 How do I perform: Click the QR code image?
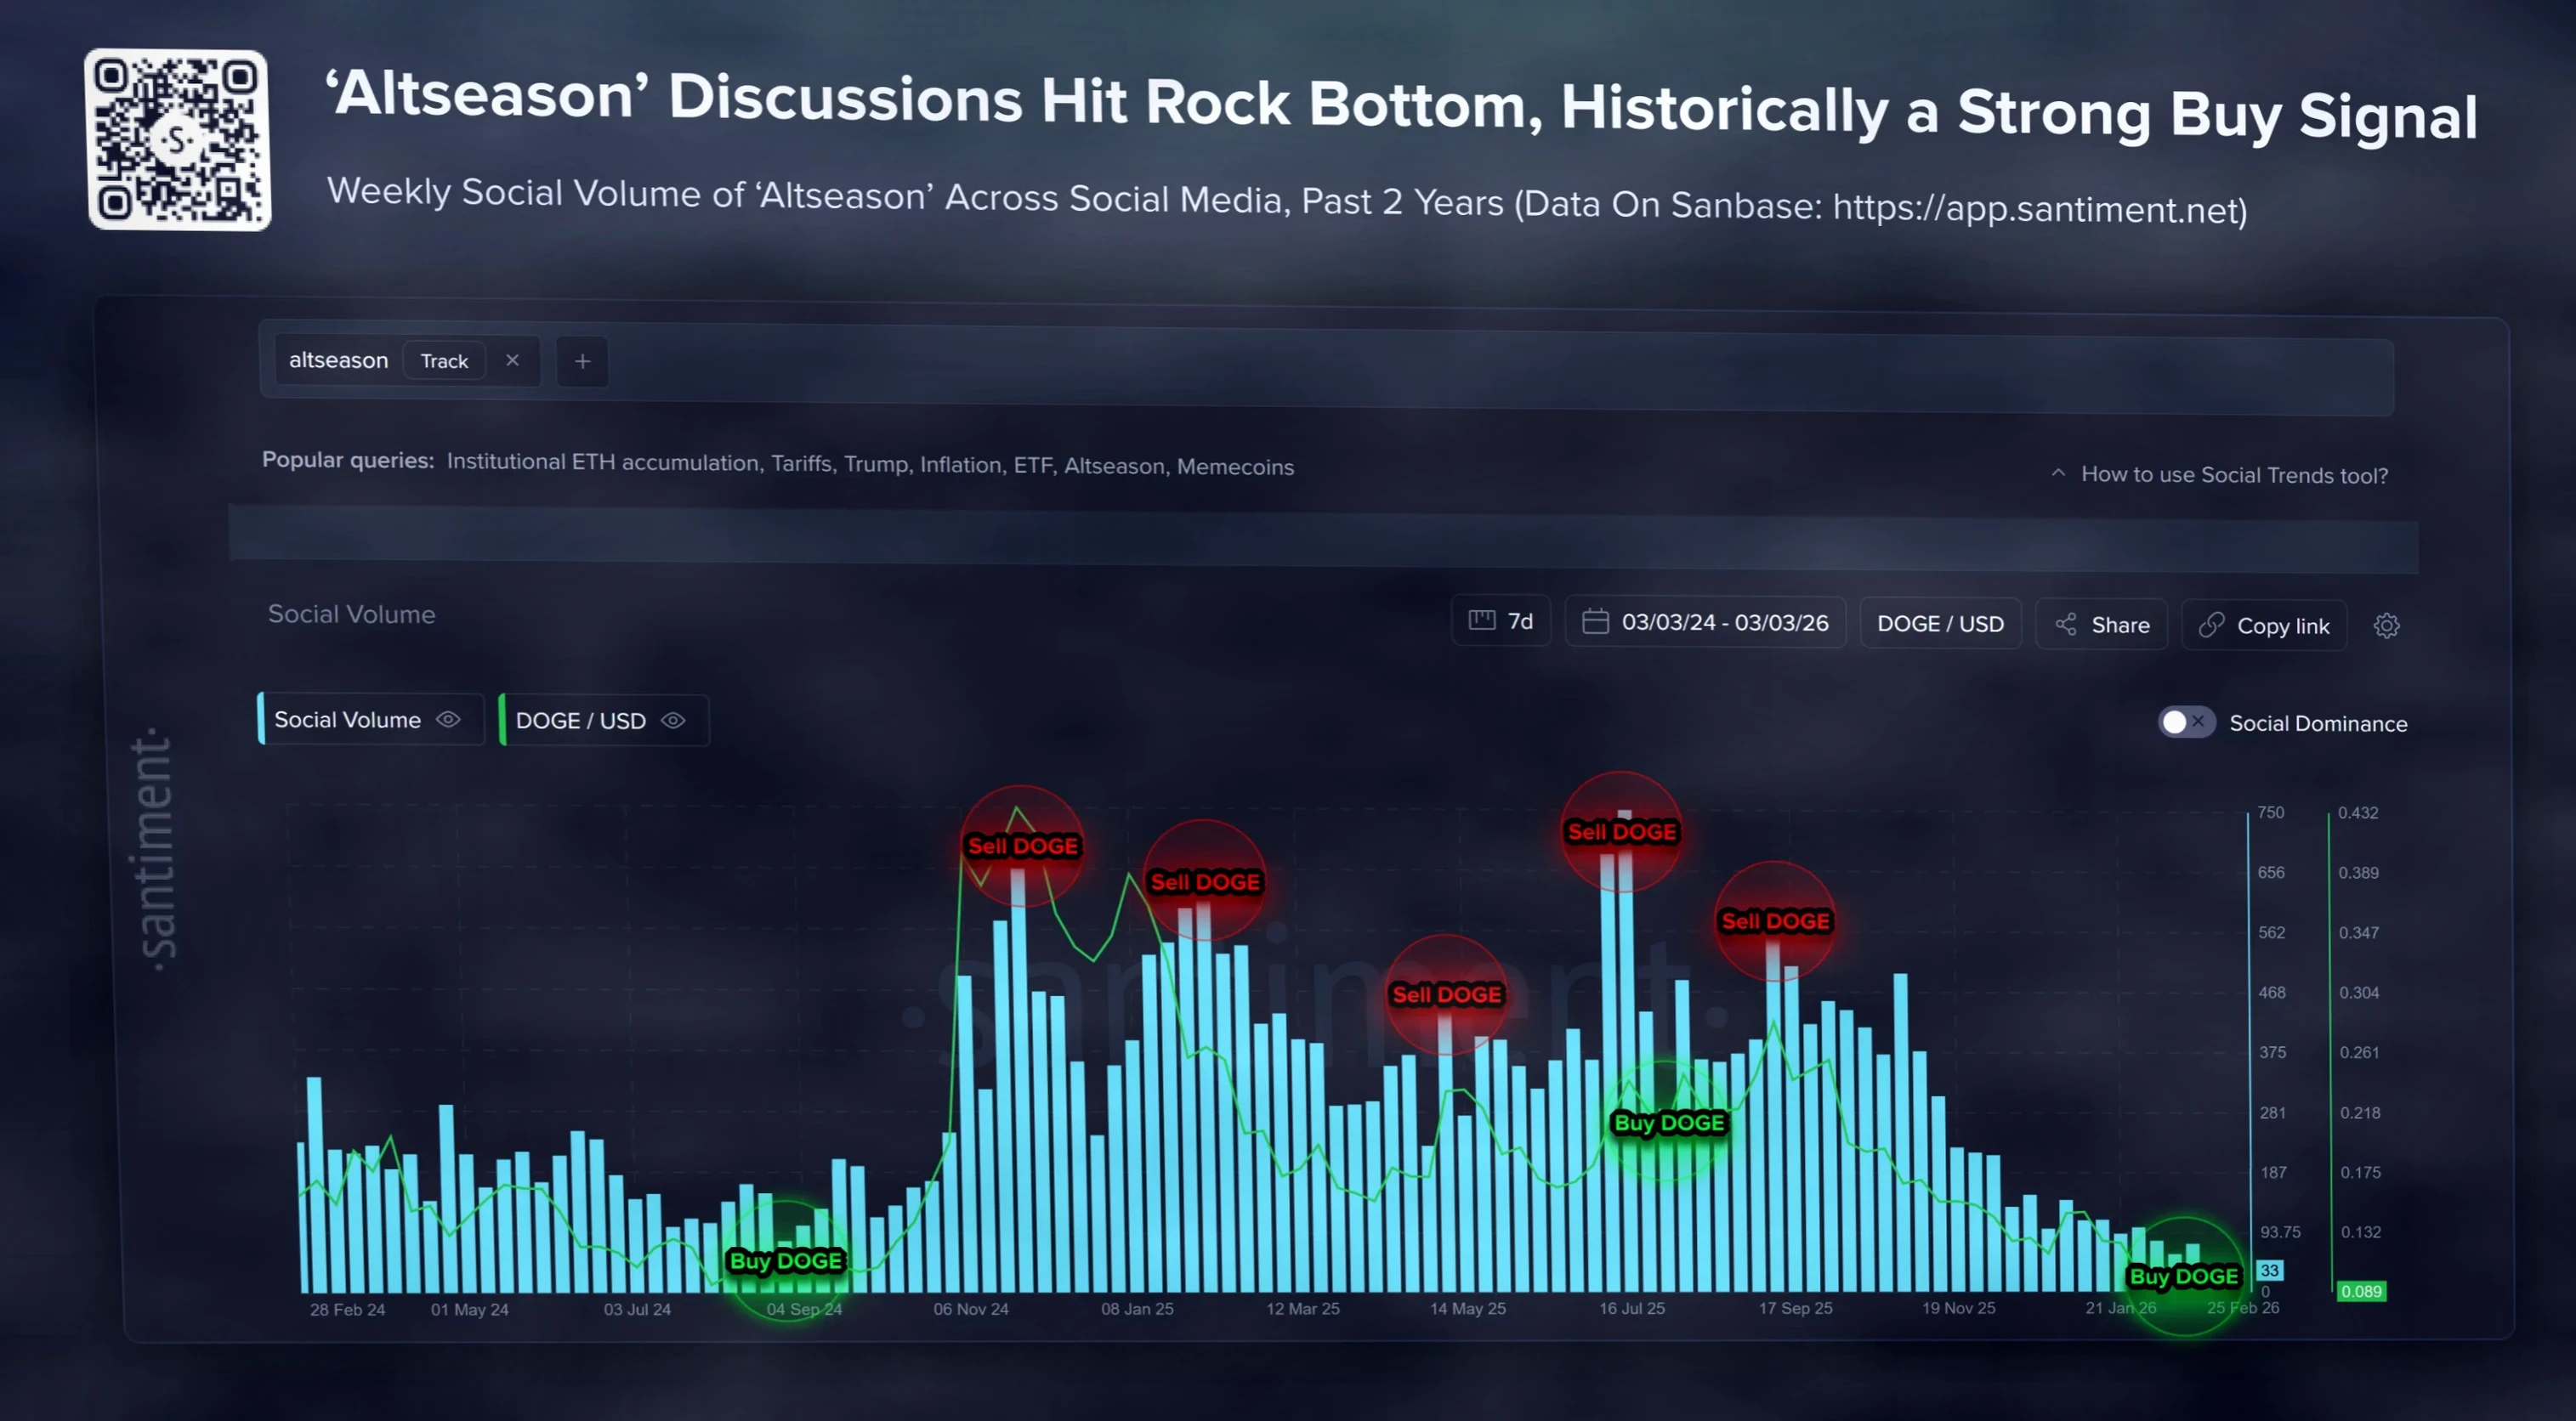(178, 140)
